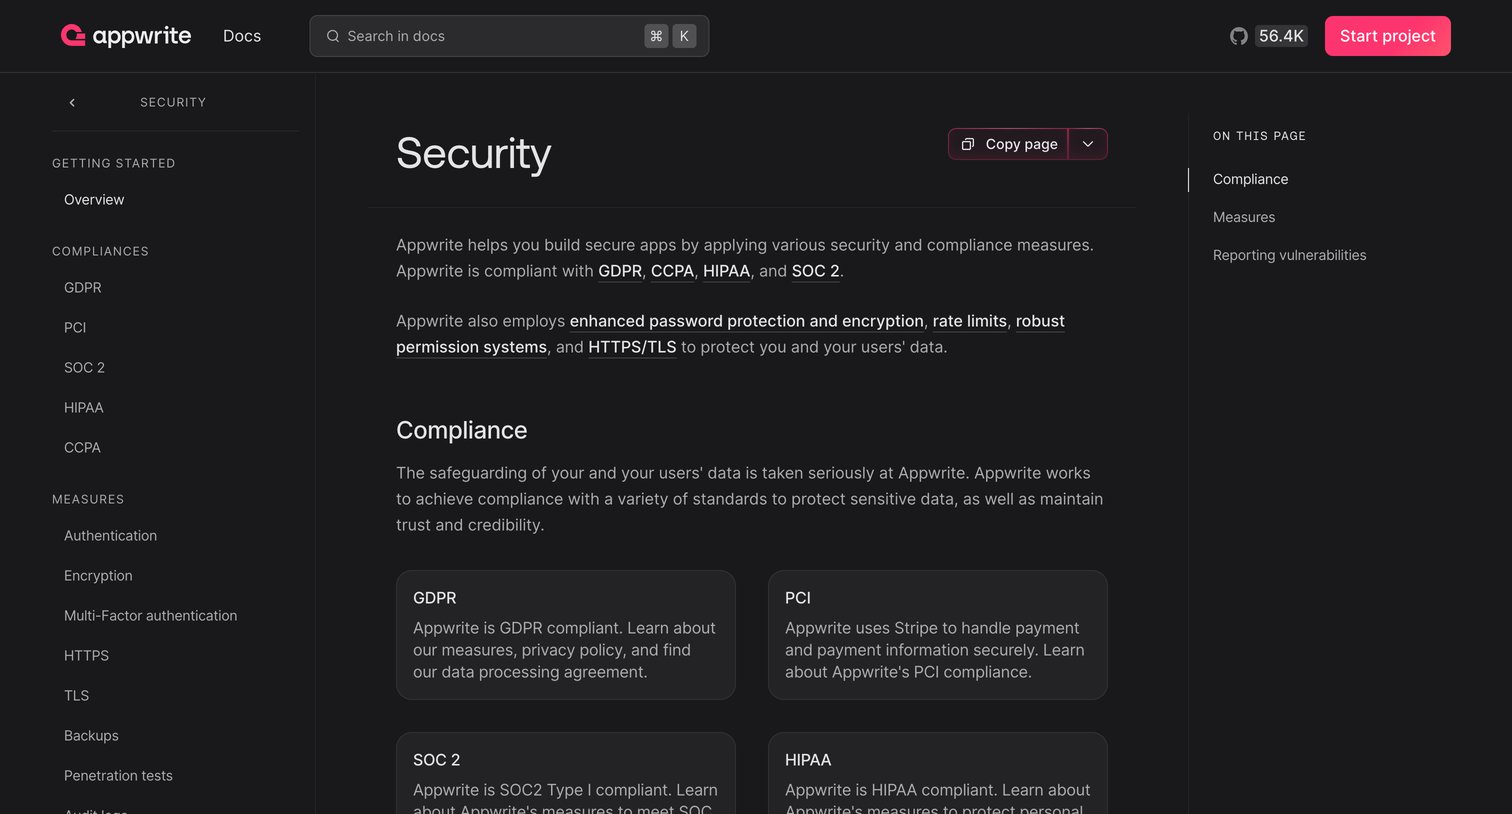The image size is (1512, 814).
Task: Go back using the sidebar chevron
Action: pyautogui.click(x=72, y=102)
